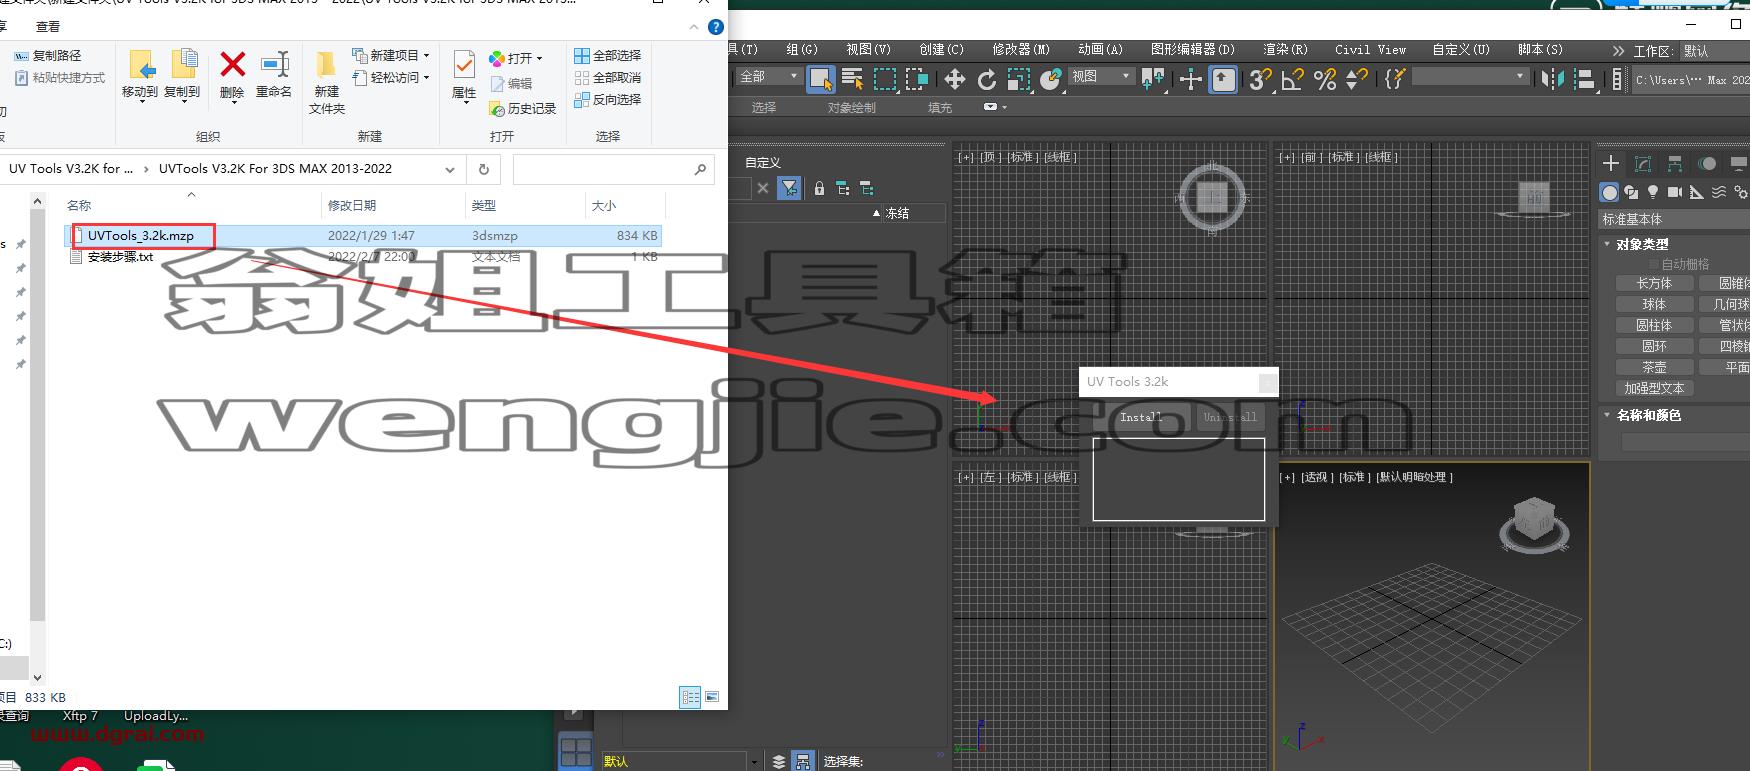
Task: Toggle Spinner Snap icon
Action: coord(1357,79)
